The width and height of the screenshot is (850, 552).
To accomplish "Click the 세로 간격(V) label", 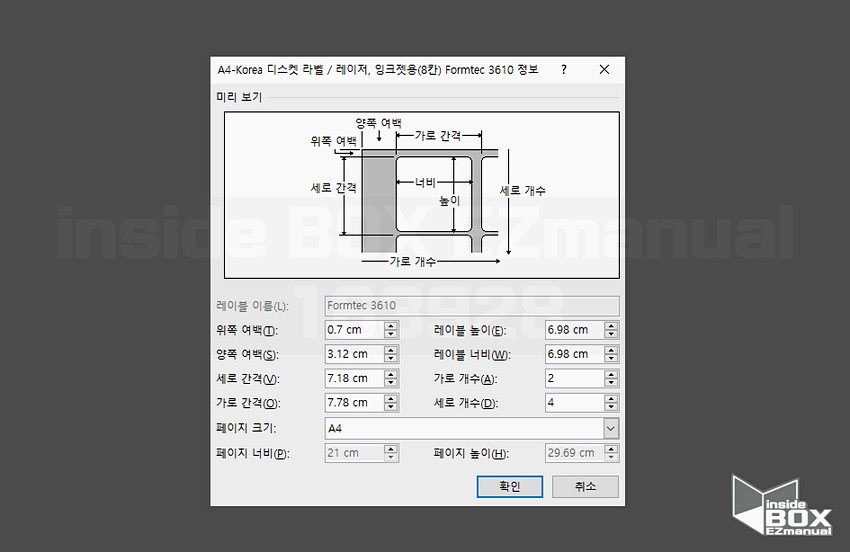I will pos(248,379).
